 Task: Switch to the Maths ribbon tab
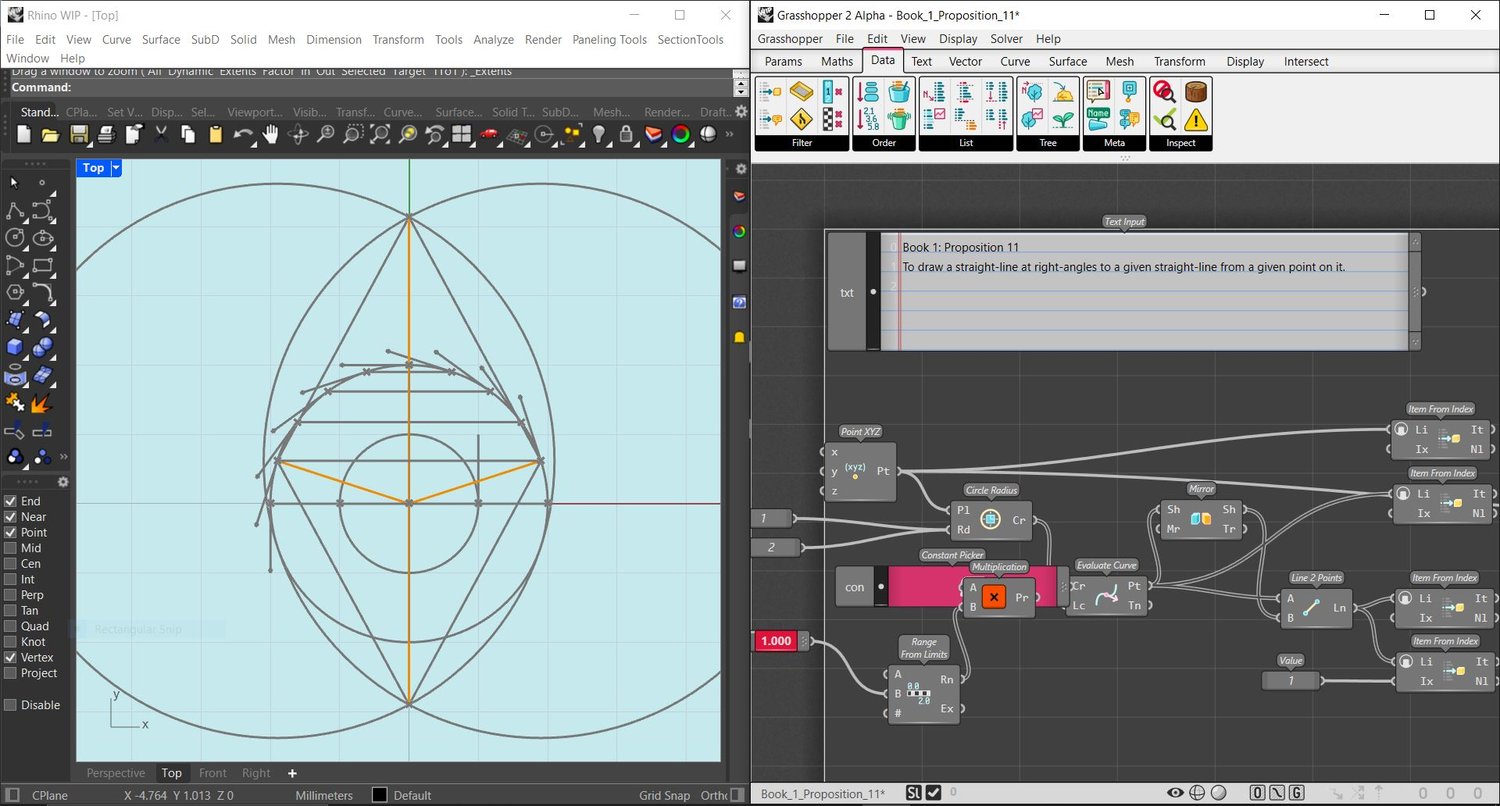(x=837, y=61)
